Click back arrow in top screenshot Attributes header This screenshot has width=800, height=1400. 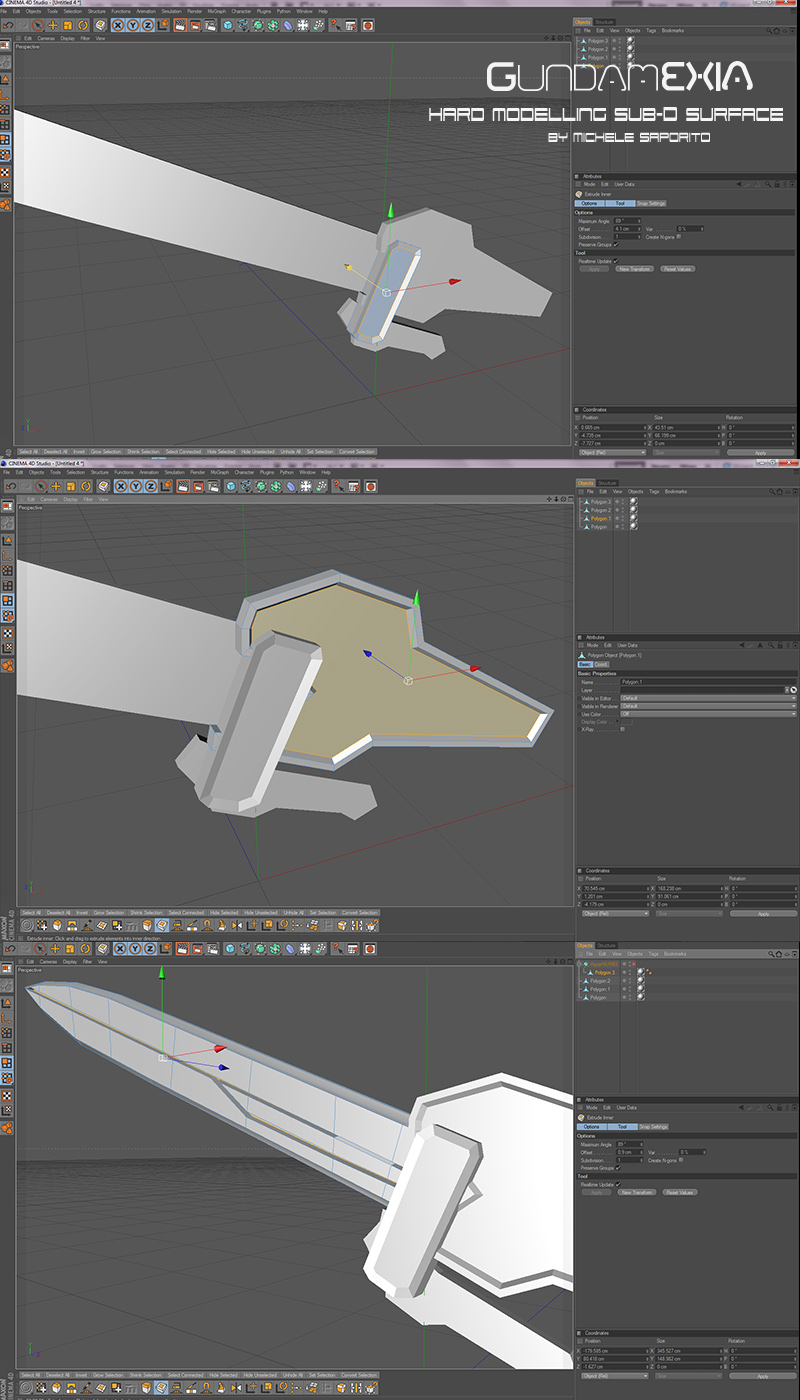point(739,184)
